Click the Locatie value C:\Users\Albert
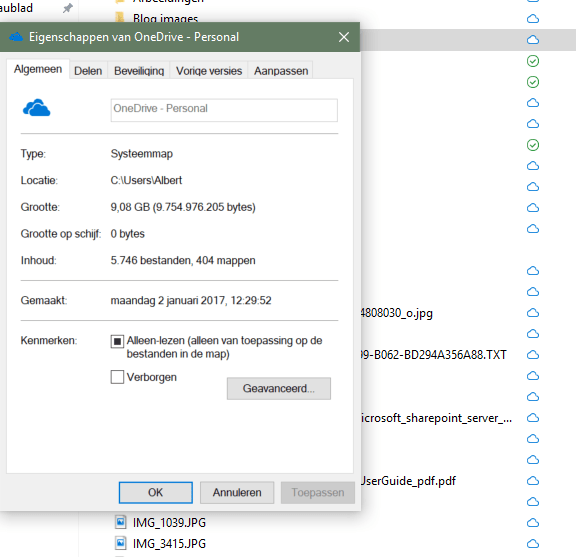 click(146, 180)
